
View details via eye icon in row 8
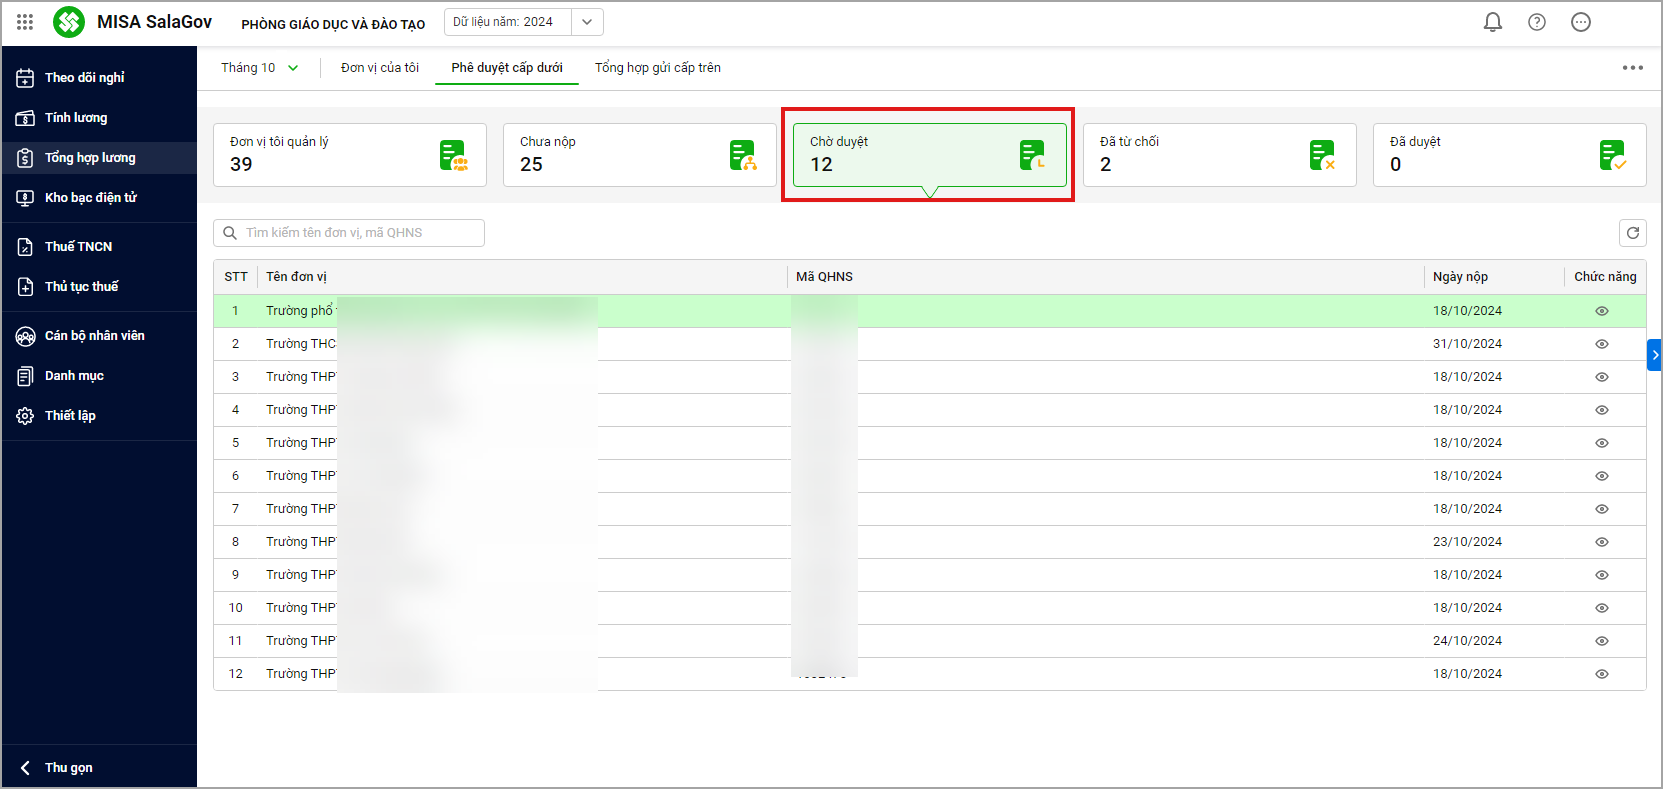(1601, 542)
